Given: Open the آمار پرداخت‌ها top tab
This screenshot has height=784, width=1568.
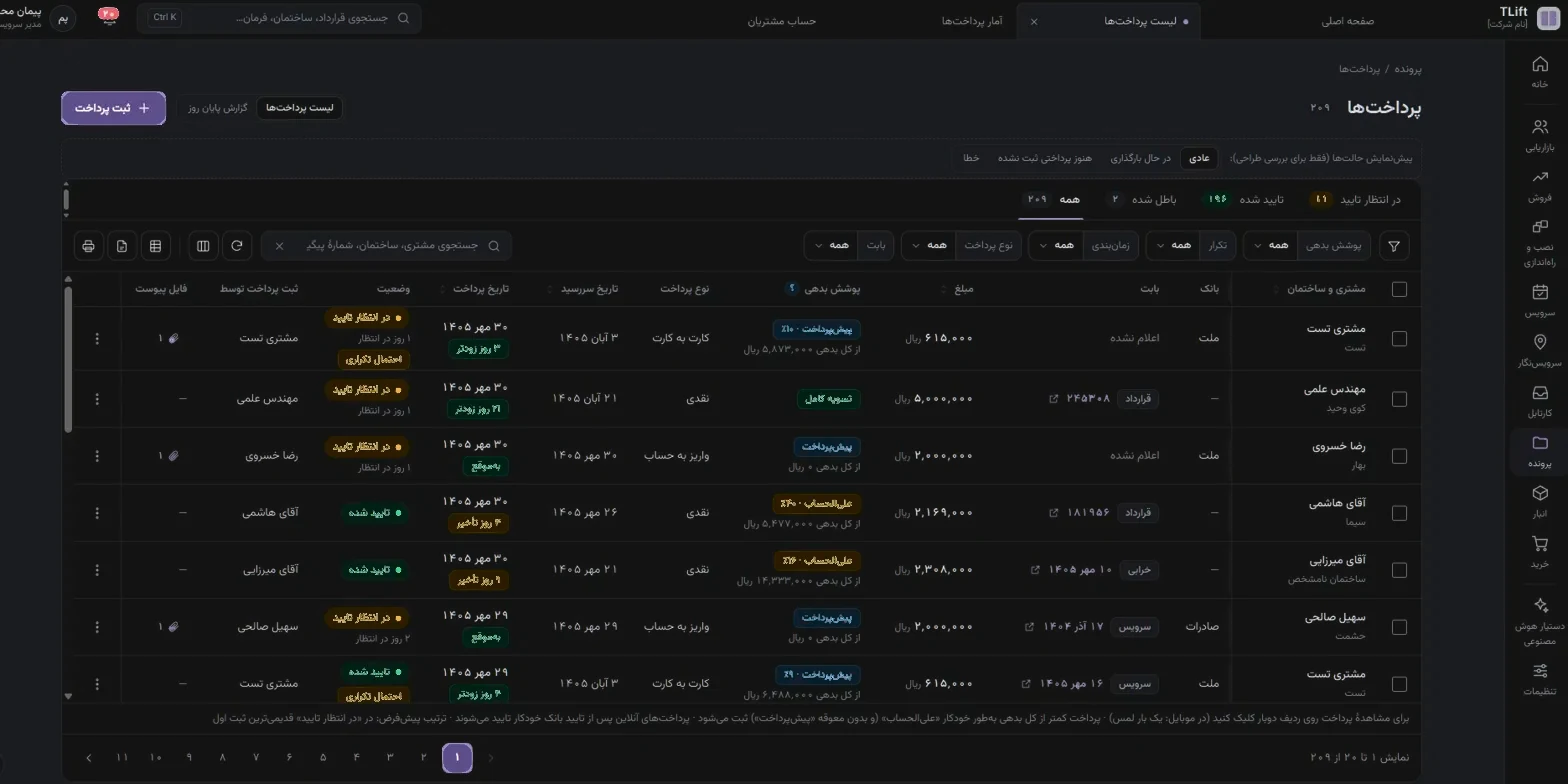Looking at the screenshot, I should [x=972, y=21].
